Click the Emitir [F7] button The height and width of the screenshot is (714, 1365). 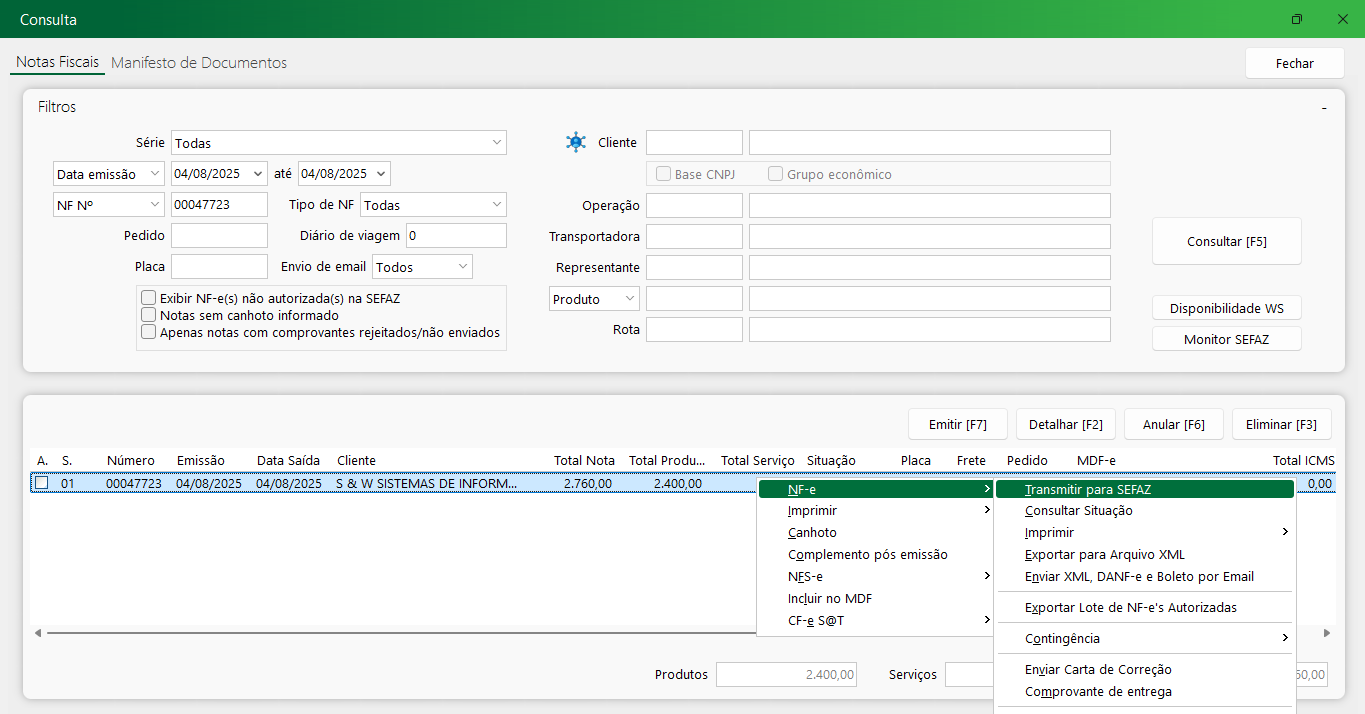(x=957, y=424)
